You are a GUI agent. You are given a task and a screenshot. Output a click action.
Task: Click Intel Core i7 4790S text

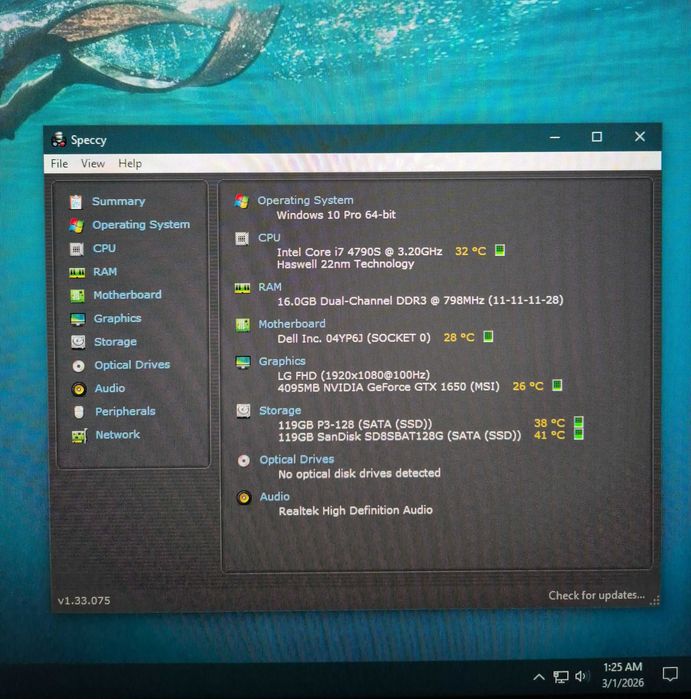pyautogui.click(x=330, y=252)
